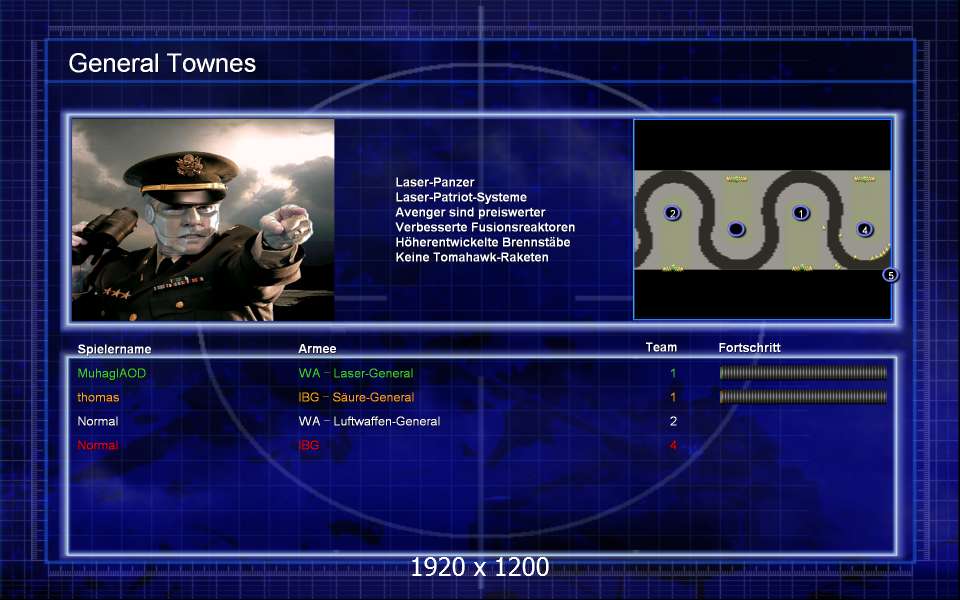This screenshot has width=960, height=600.
Task: Select the red Normal player name
Action: point(97,445)
